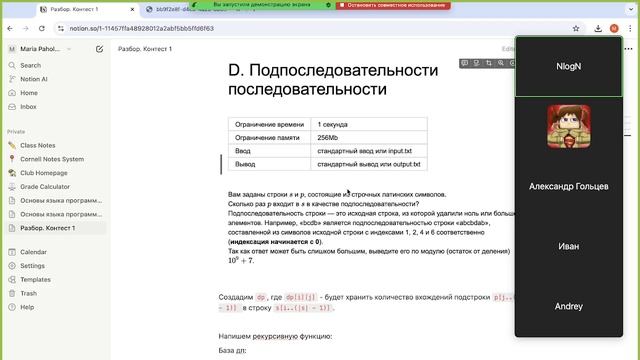Screen dimensions: 640x360
Task: Click 'Private' section label in sidebar
Action: click(16, 132)
